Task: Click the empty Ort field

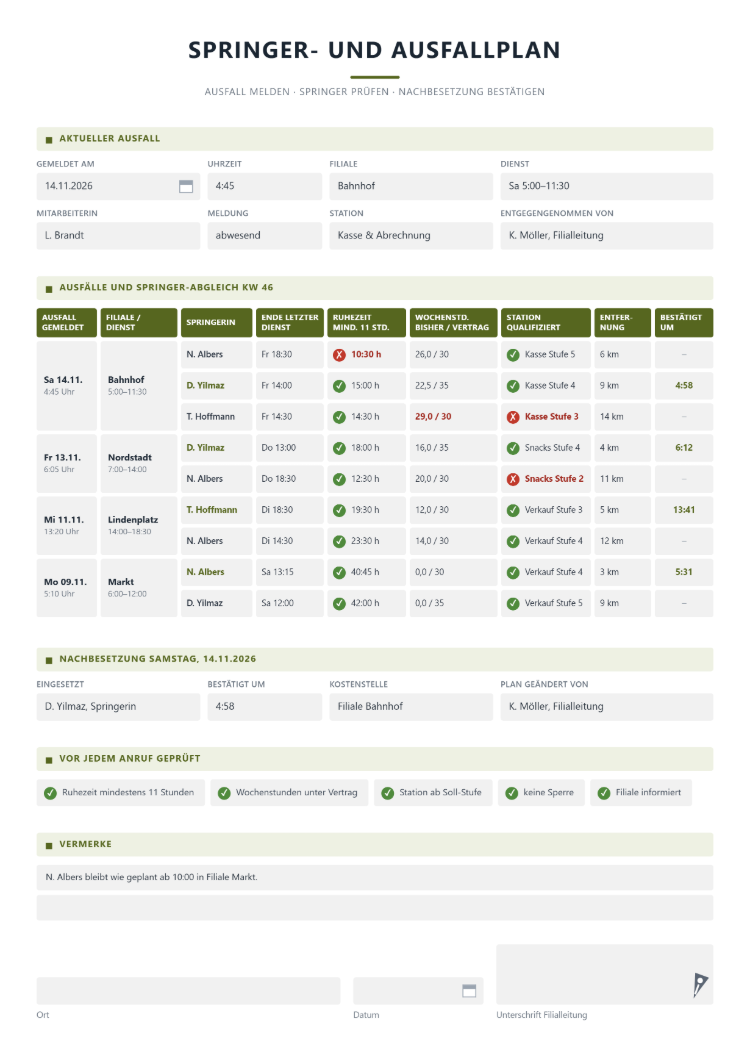Action: click(188, 991)
